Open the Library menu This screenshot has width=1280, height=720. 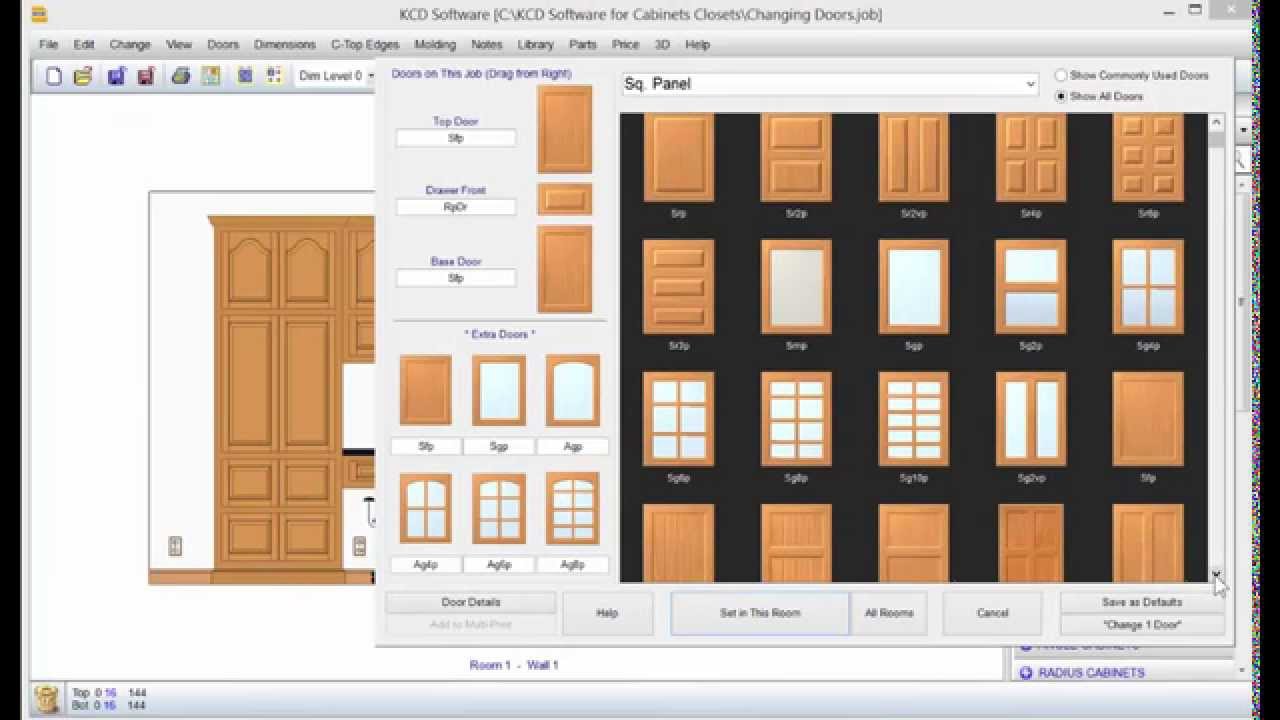pyautogui.click(x=535, y=44)
